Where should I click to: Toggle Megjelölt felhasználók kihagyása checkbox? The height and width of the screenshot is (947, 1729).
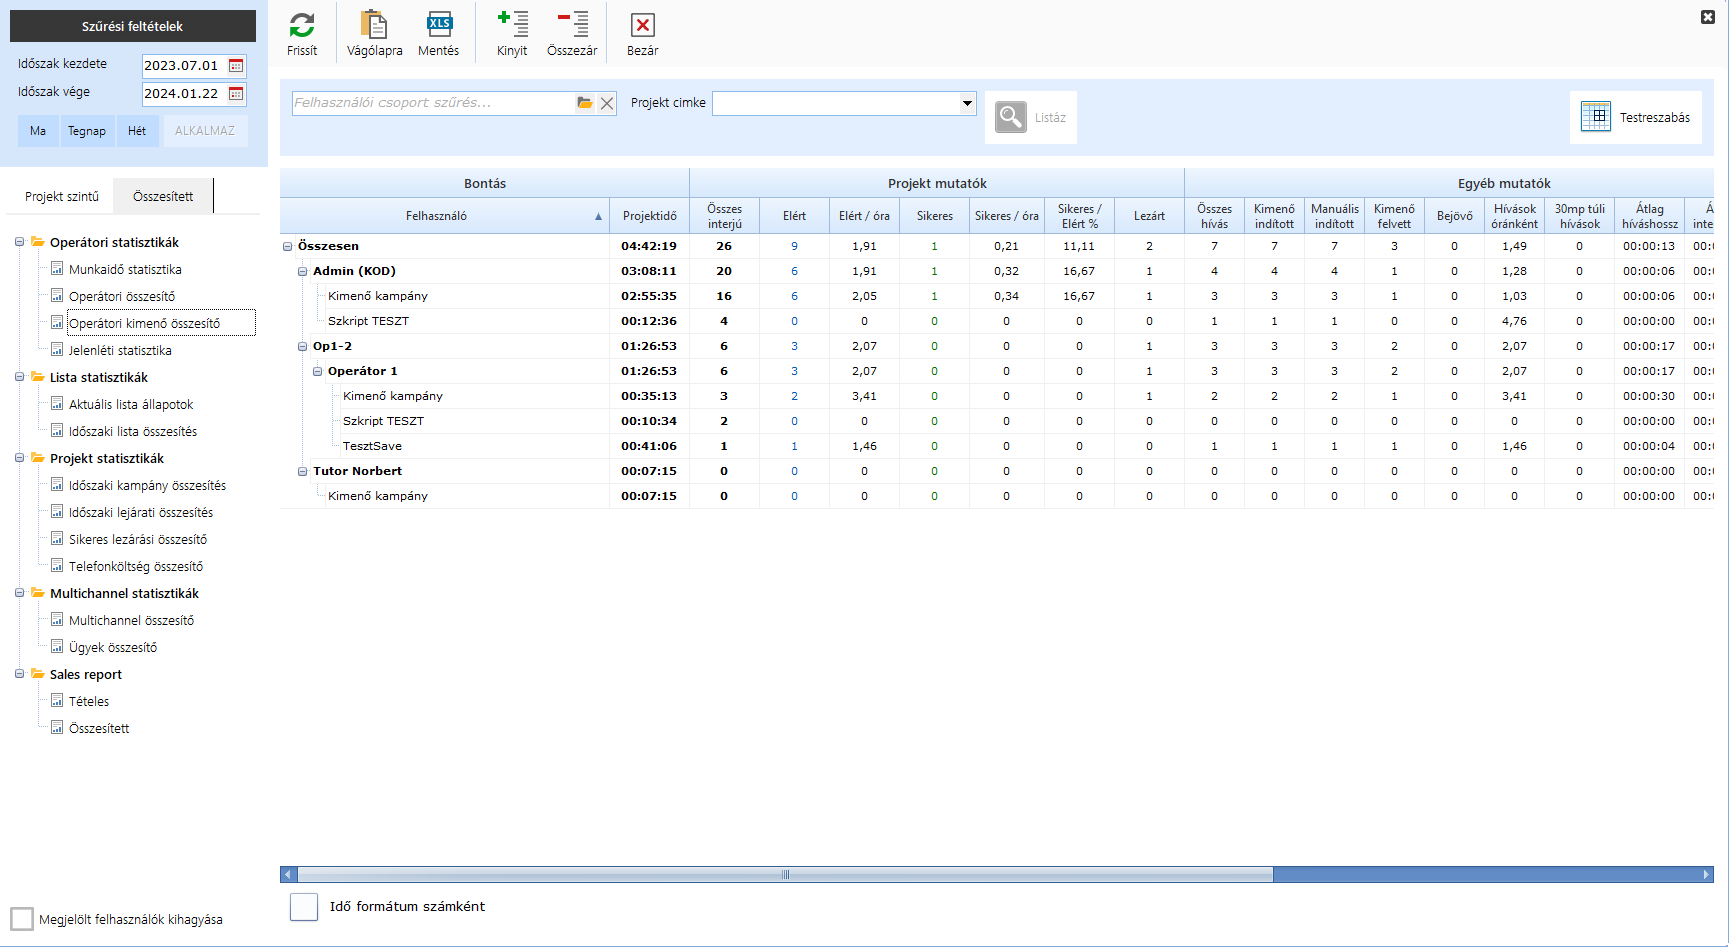(22, 919)
